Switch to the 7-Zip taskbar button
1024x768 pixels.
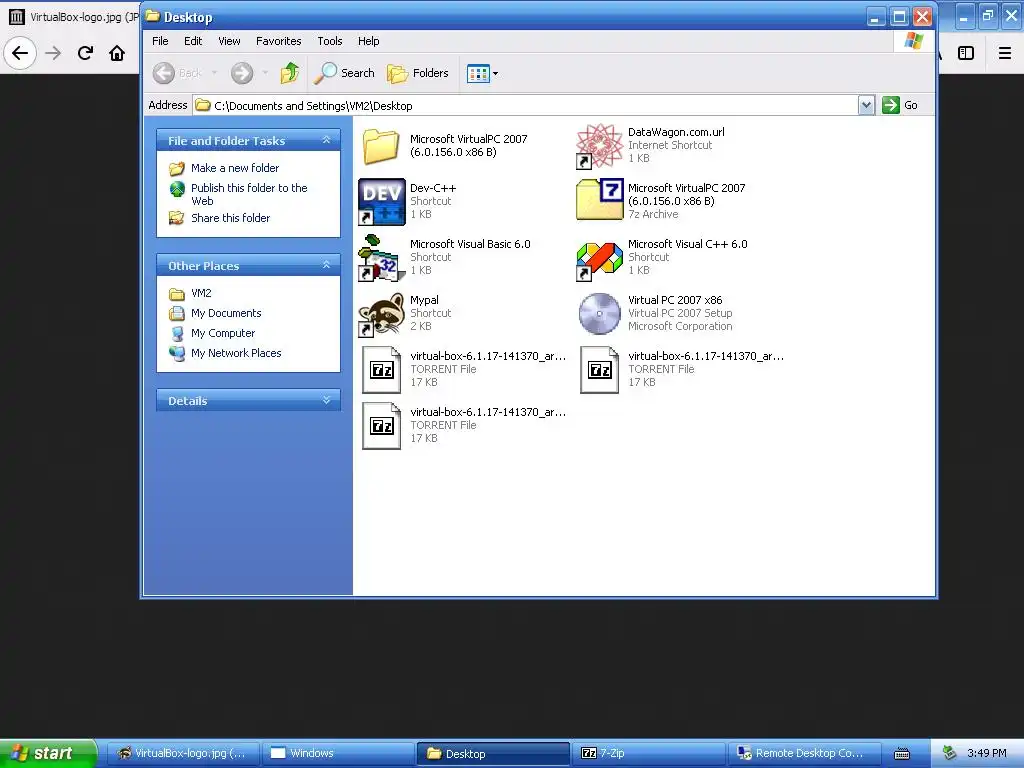coord(648,753)
